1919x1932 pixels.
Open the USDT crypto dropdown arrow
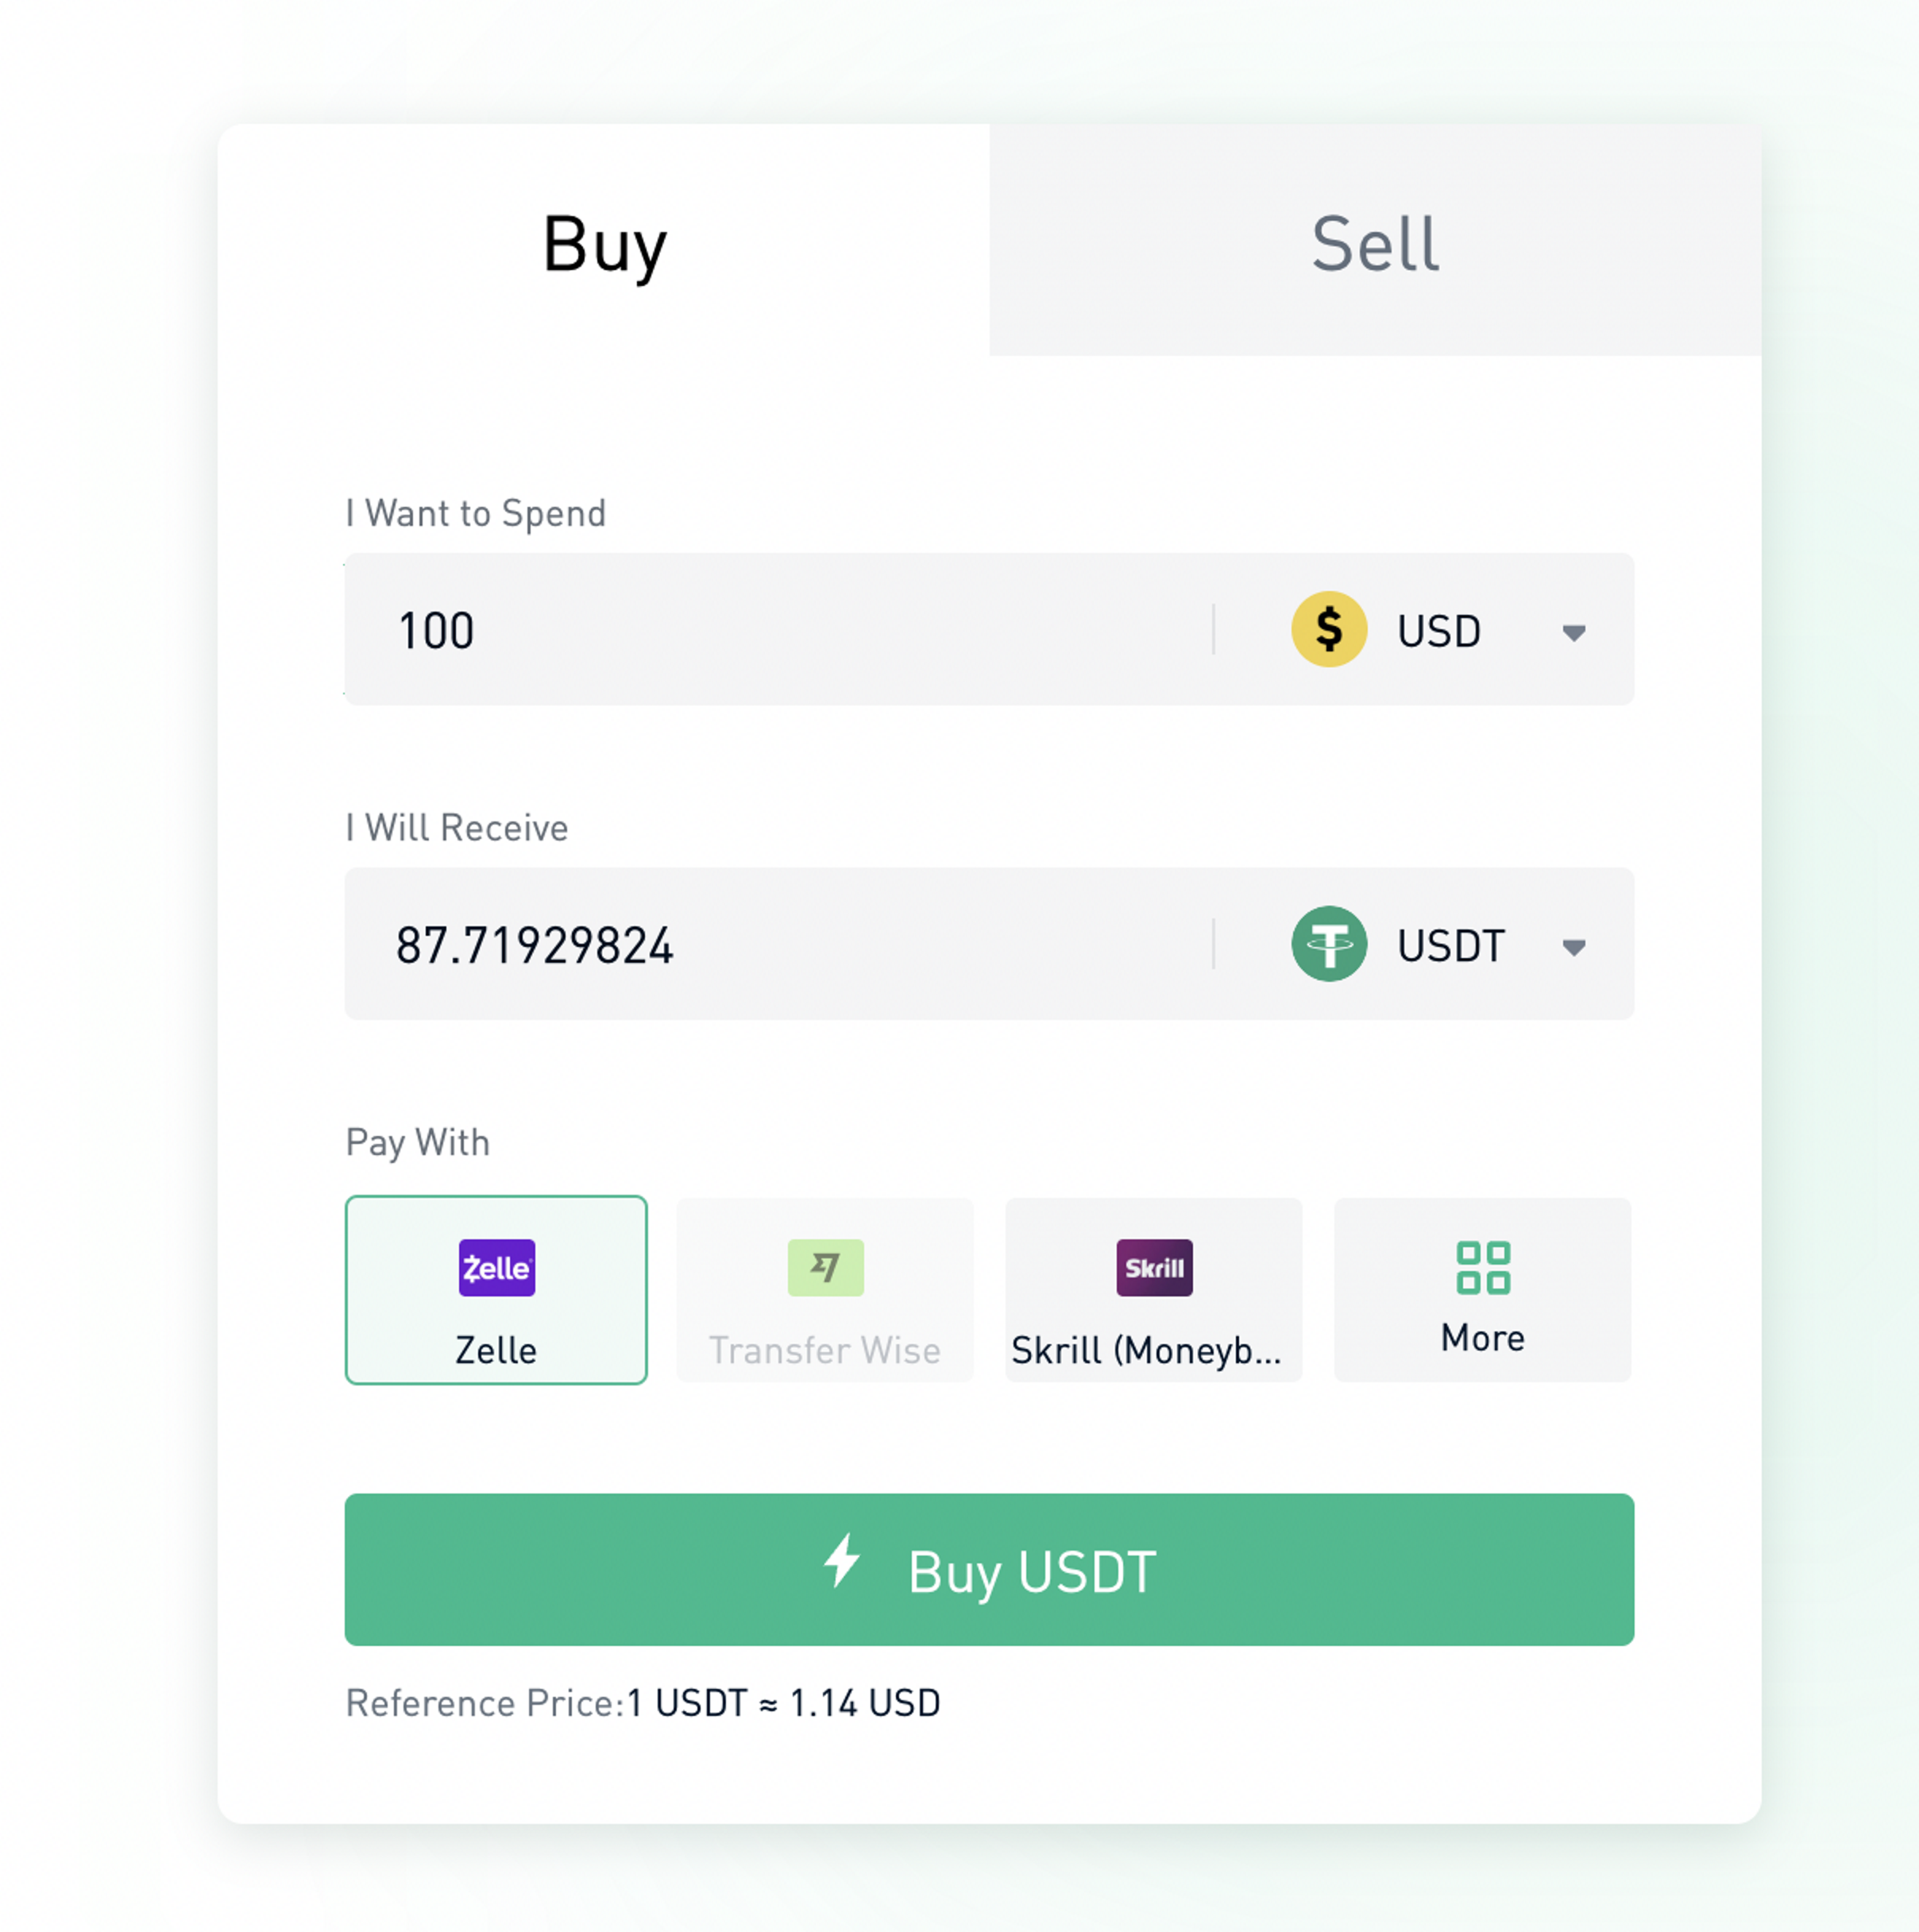pyautogui.click(x=1573, y=948)
